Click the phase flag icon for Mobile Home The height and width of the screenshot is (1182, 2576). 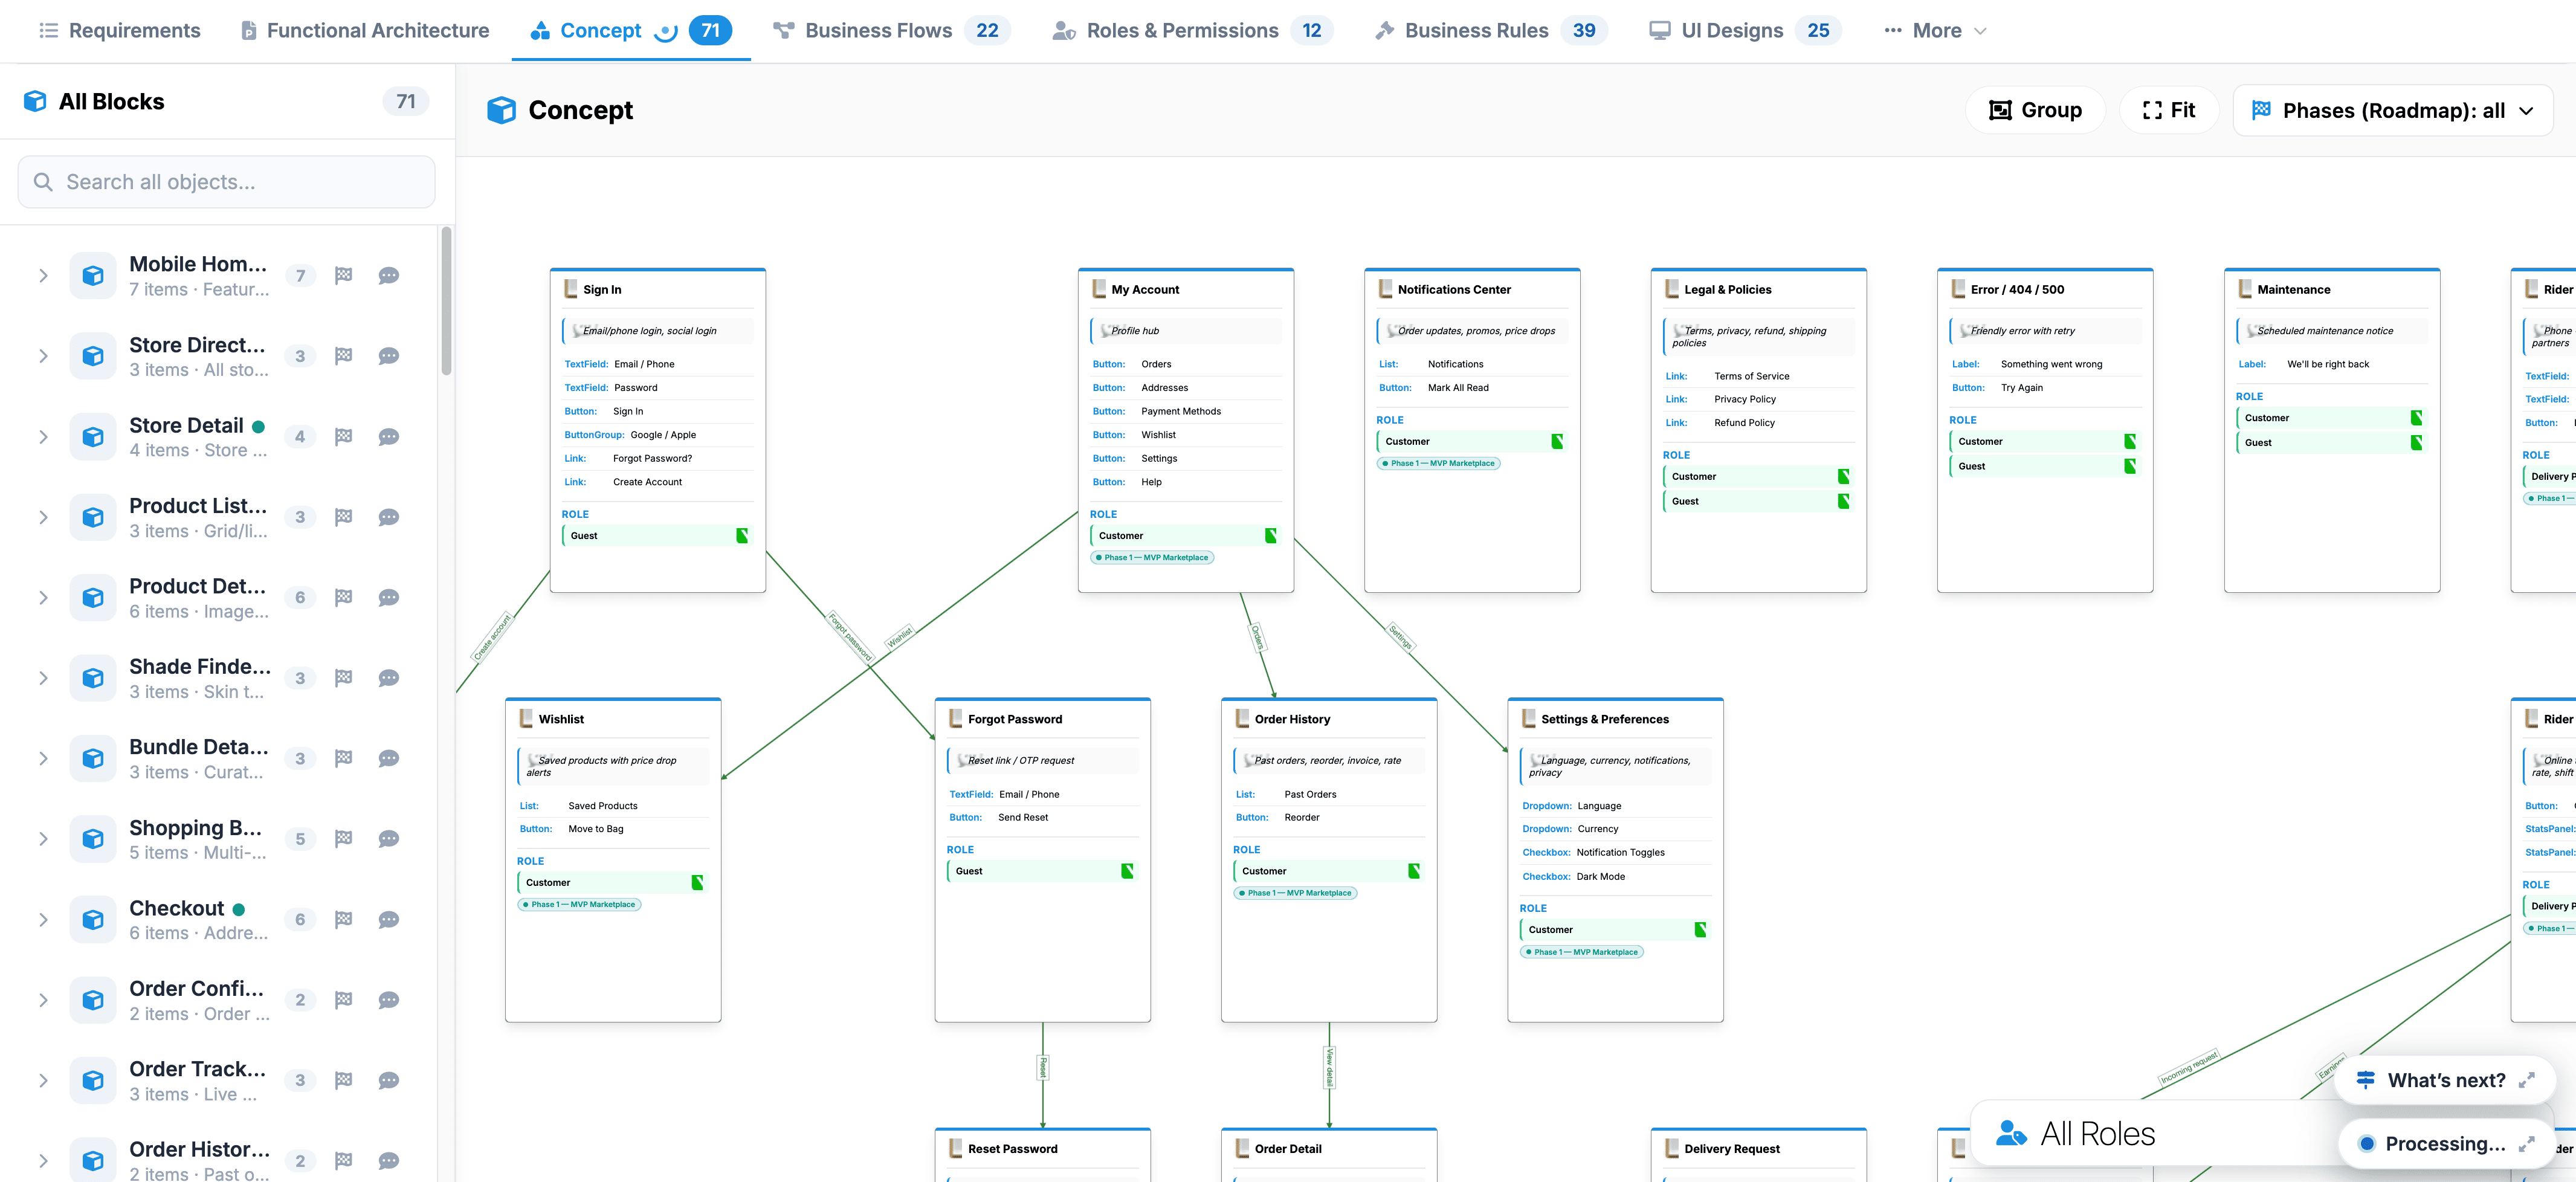(343, 276)
